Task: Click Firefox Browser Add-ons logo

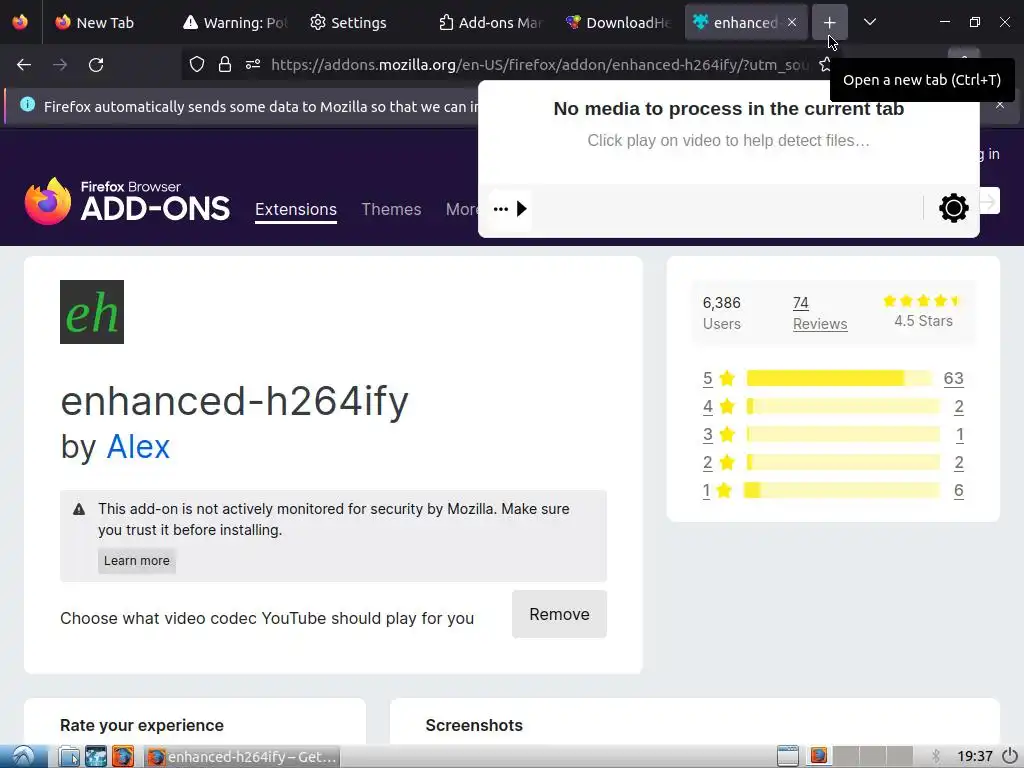Action: [127, 201]
